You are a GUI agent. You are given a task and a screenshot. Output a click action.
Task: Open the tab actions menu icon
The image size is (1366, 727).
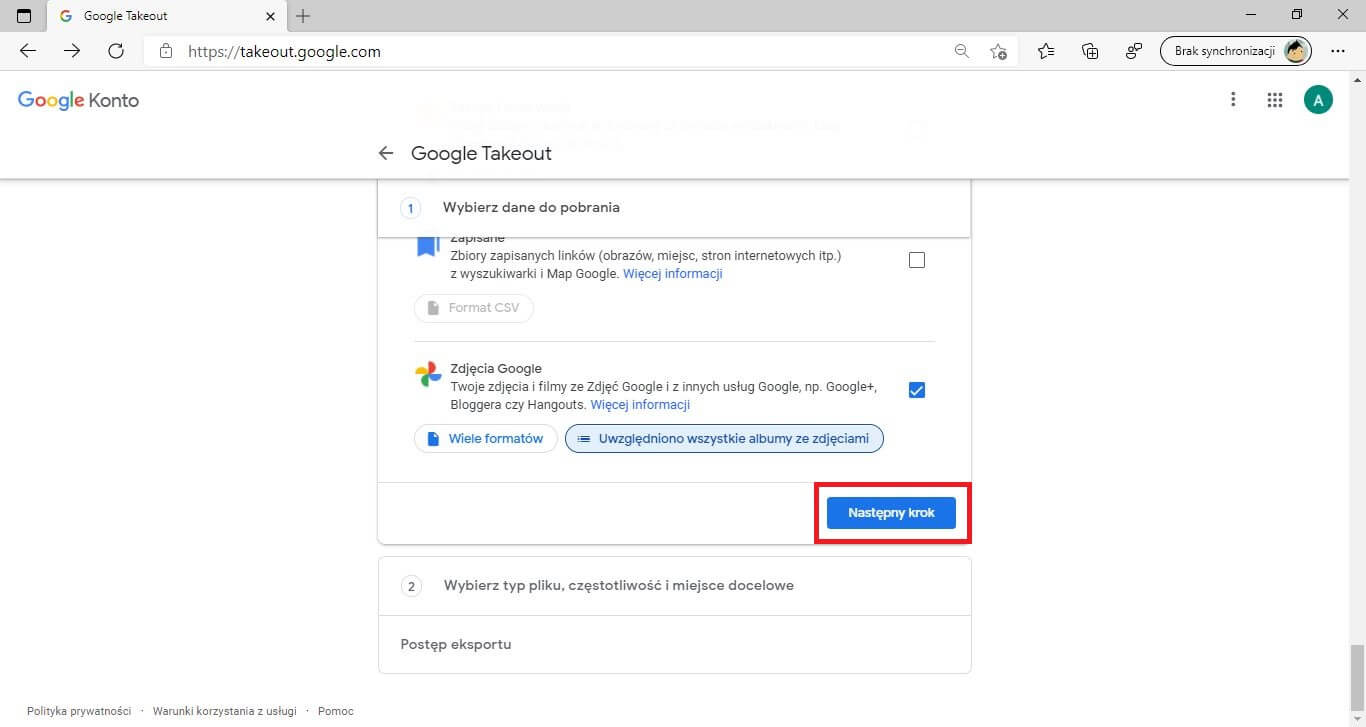24,16
